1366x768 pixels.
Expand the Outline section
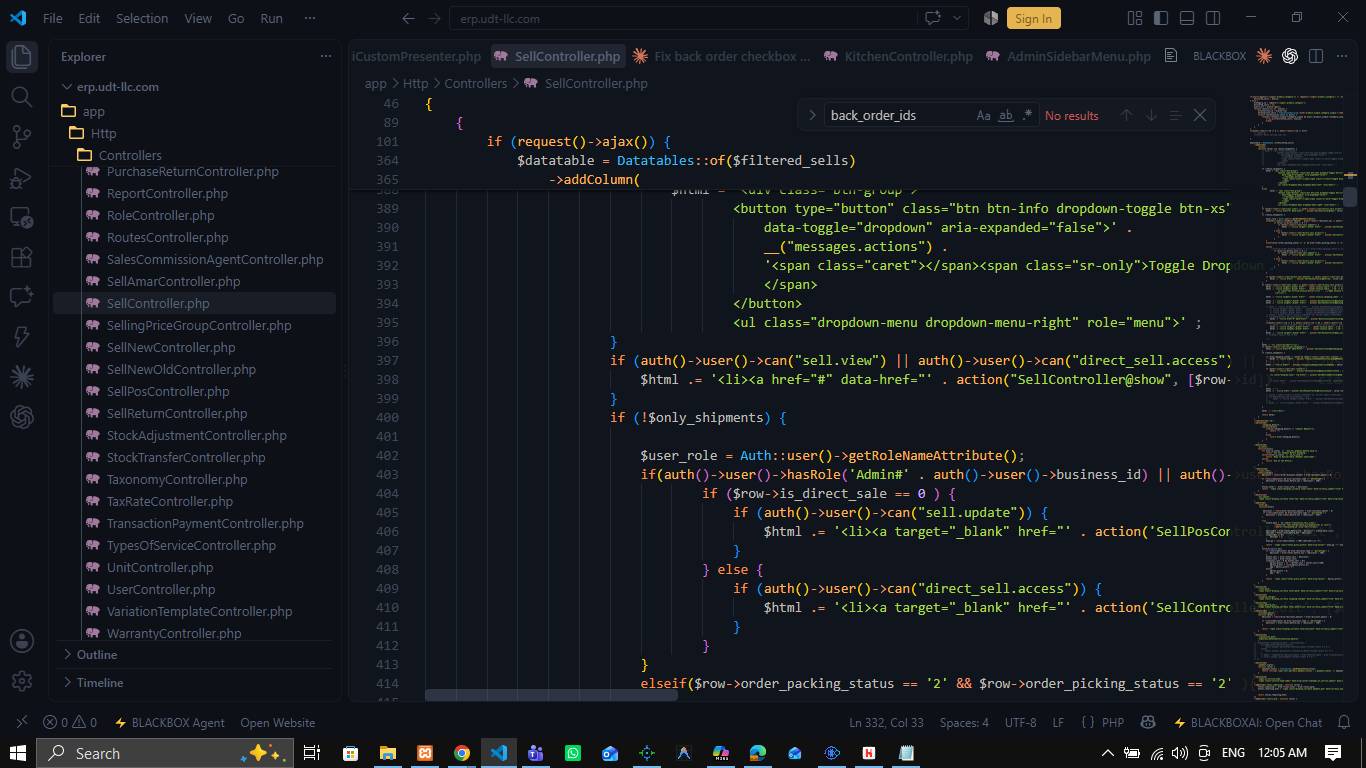(97, 654)
